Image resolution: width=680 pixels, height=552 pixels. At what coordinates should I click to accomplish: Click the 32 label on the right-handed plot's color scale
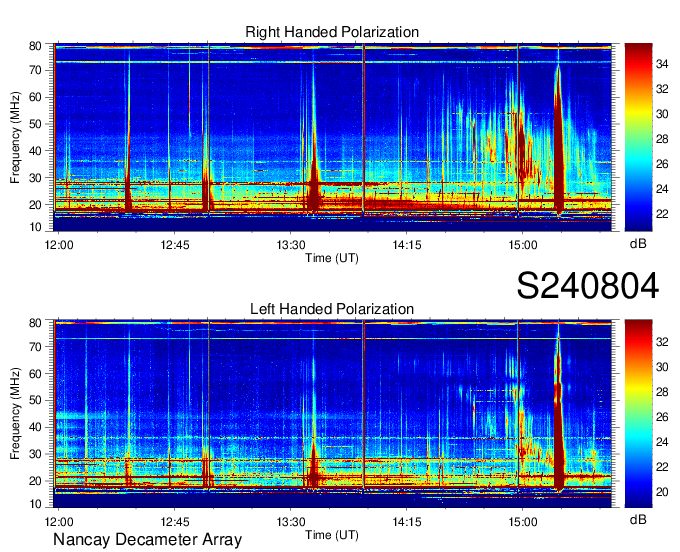tap(662, 89)
